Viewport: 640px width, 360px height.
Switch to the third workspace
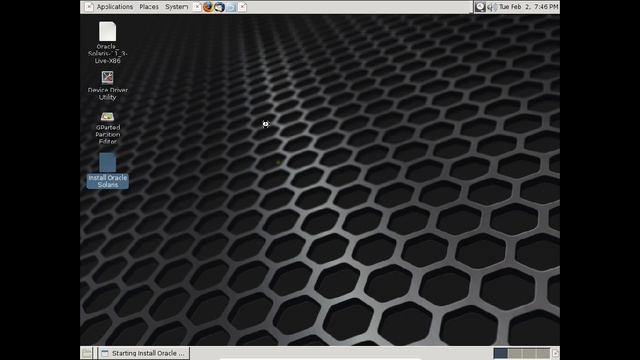[529, 353]
